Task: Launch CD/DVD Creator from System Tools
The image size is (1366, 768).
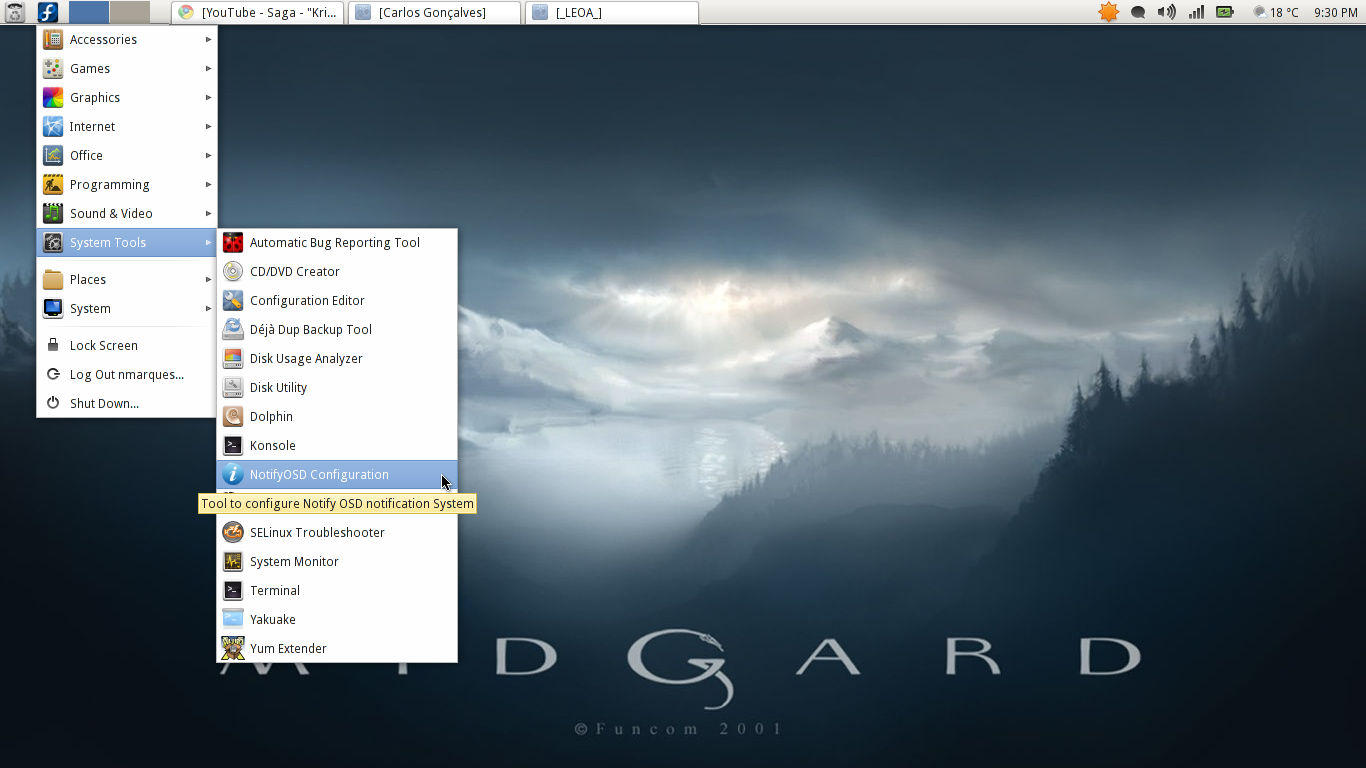Action: (x=337, y=272)
